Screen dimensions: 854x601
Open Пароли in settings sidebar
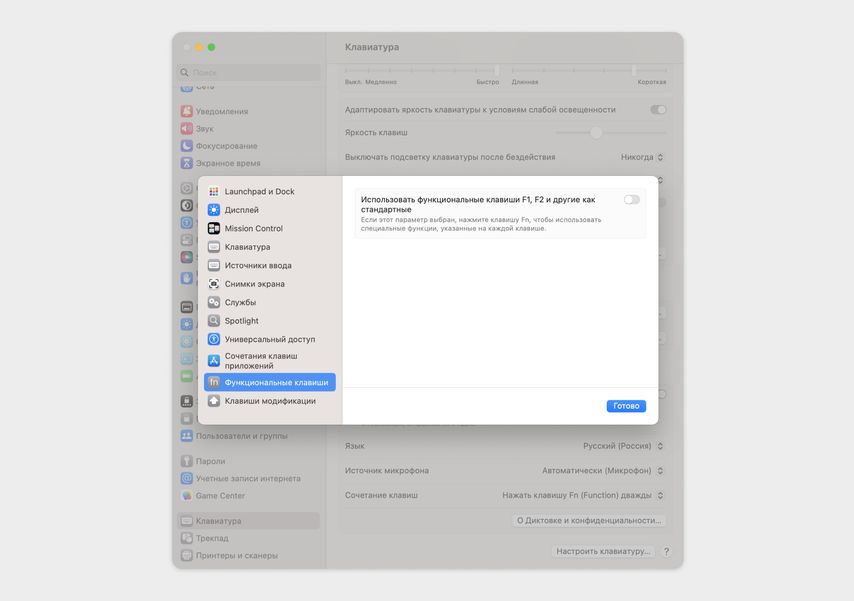point(210,461)
